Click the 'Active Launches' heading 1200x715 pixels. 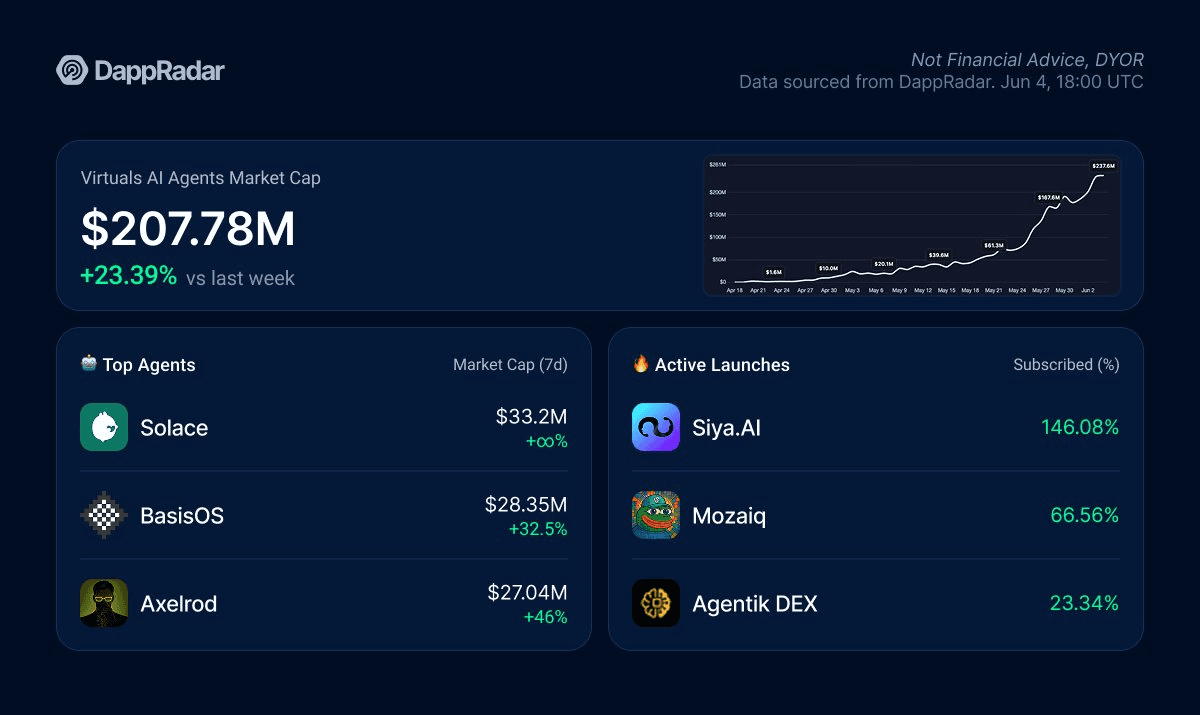coord(722,365)
